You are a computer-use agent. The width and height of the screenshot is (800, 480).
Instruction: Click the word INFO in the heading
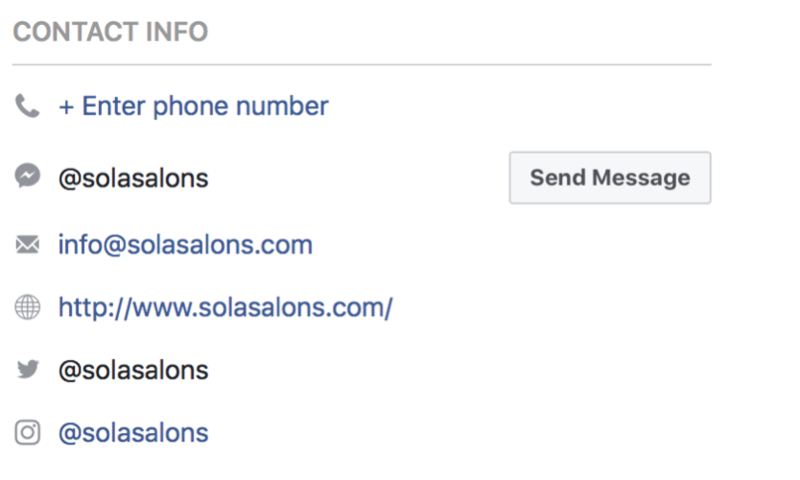tap(177, 32)
